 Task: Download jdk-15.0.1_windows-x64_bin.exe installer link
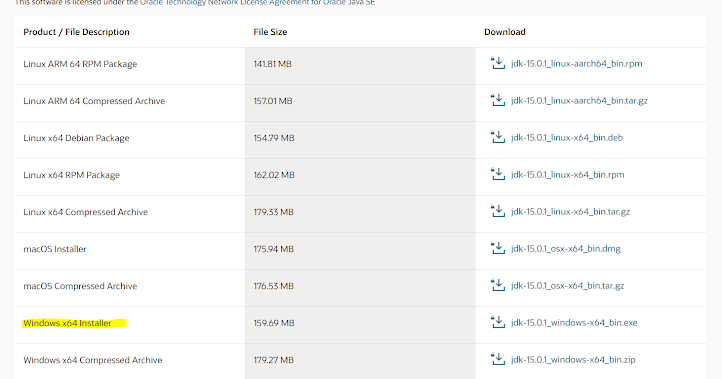574,323
